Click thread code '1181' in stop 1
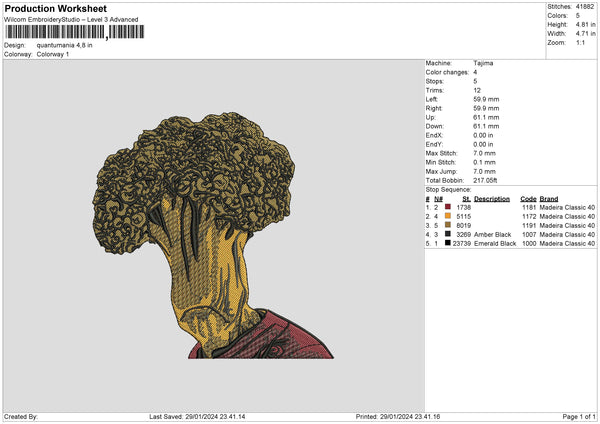 coord(529,207)
